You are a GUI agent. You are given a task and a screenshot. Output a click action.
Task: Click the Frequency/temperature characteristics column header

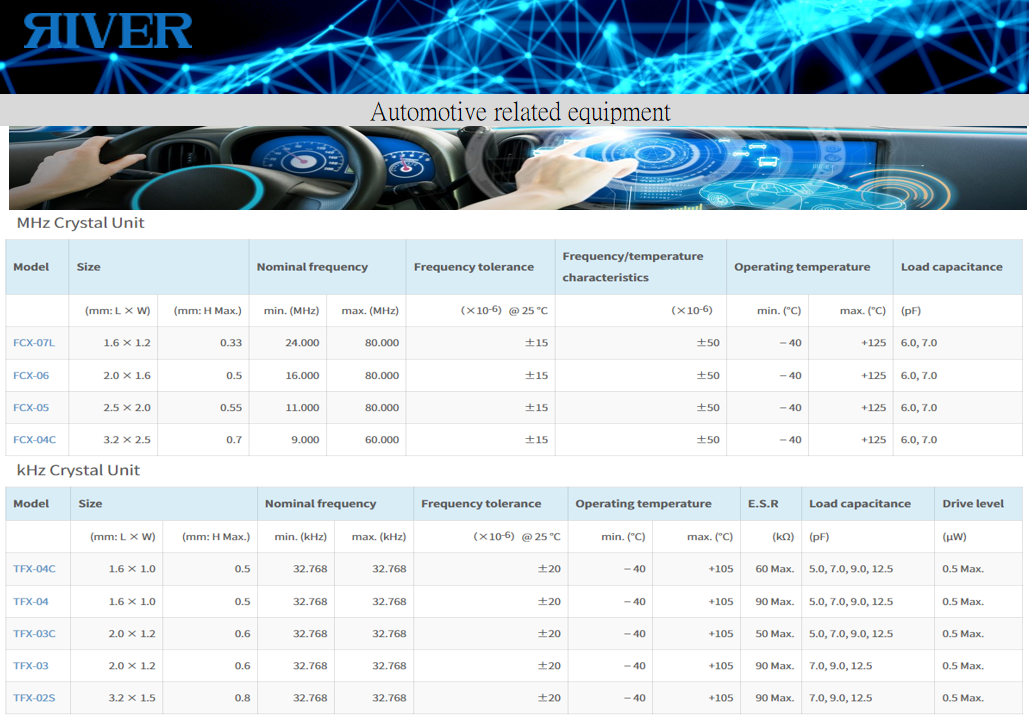click(632, 267)
